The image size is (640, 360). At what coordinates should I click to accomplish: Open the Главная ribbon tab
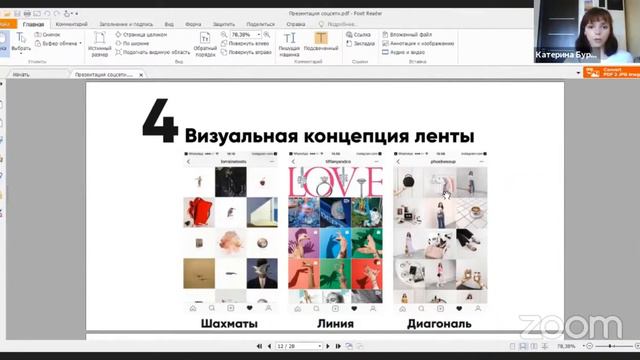click(x=33, y=24)
